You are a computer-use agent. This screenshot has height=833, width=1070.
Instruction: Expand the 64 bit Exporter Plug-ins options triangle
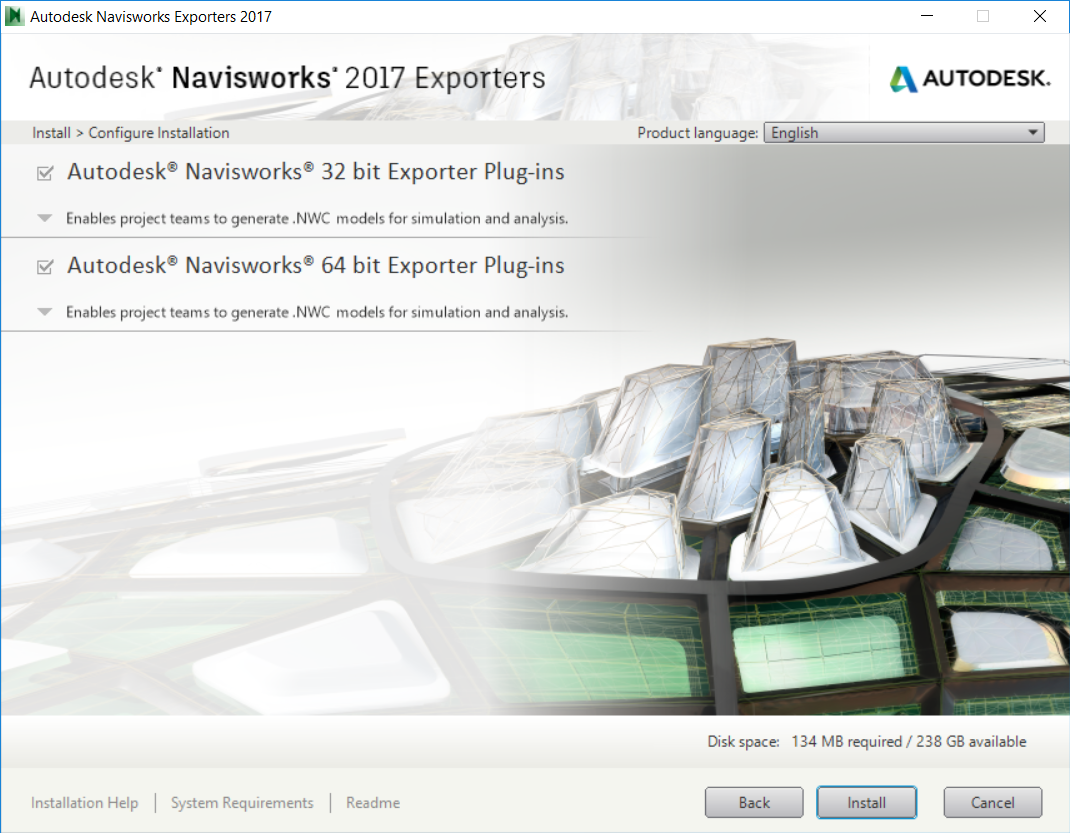coord(44,312)
